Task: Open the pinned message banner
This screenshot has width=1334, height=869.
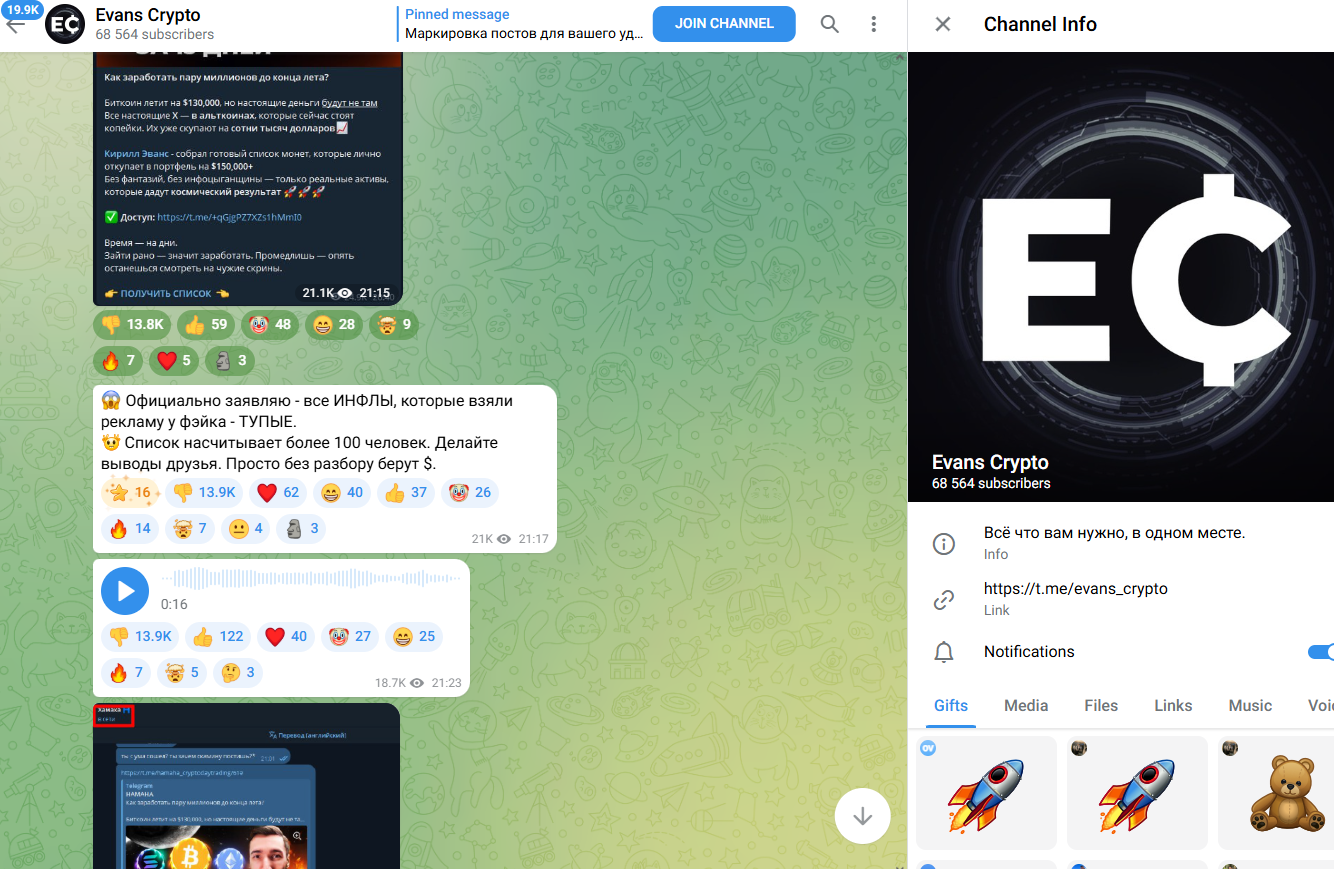Action: coord(522,24)
